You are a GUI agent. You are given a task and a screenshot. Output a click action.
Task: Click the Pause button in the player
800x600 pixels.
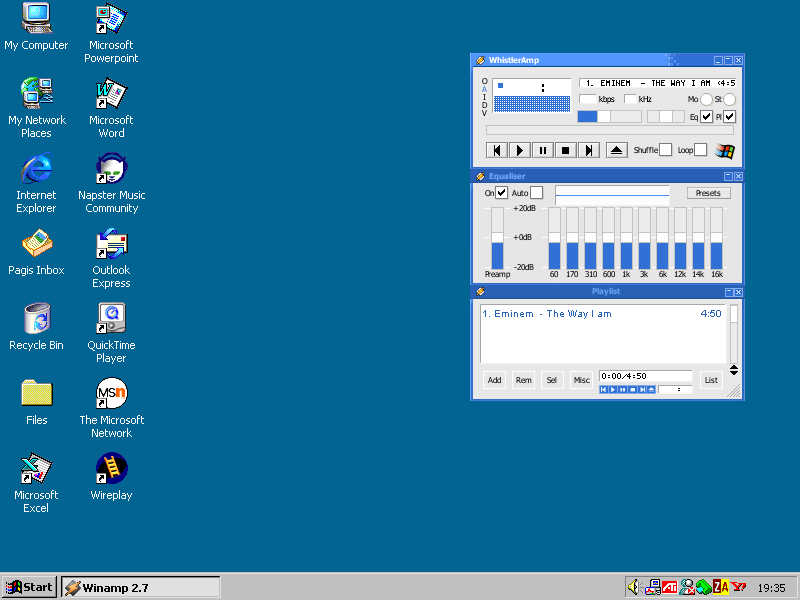[x=543, y=150]
